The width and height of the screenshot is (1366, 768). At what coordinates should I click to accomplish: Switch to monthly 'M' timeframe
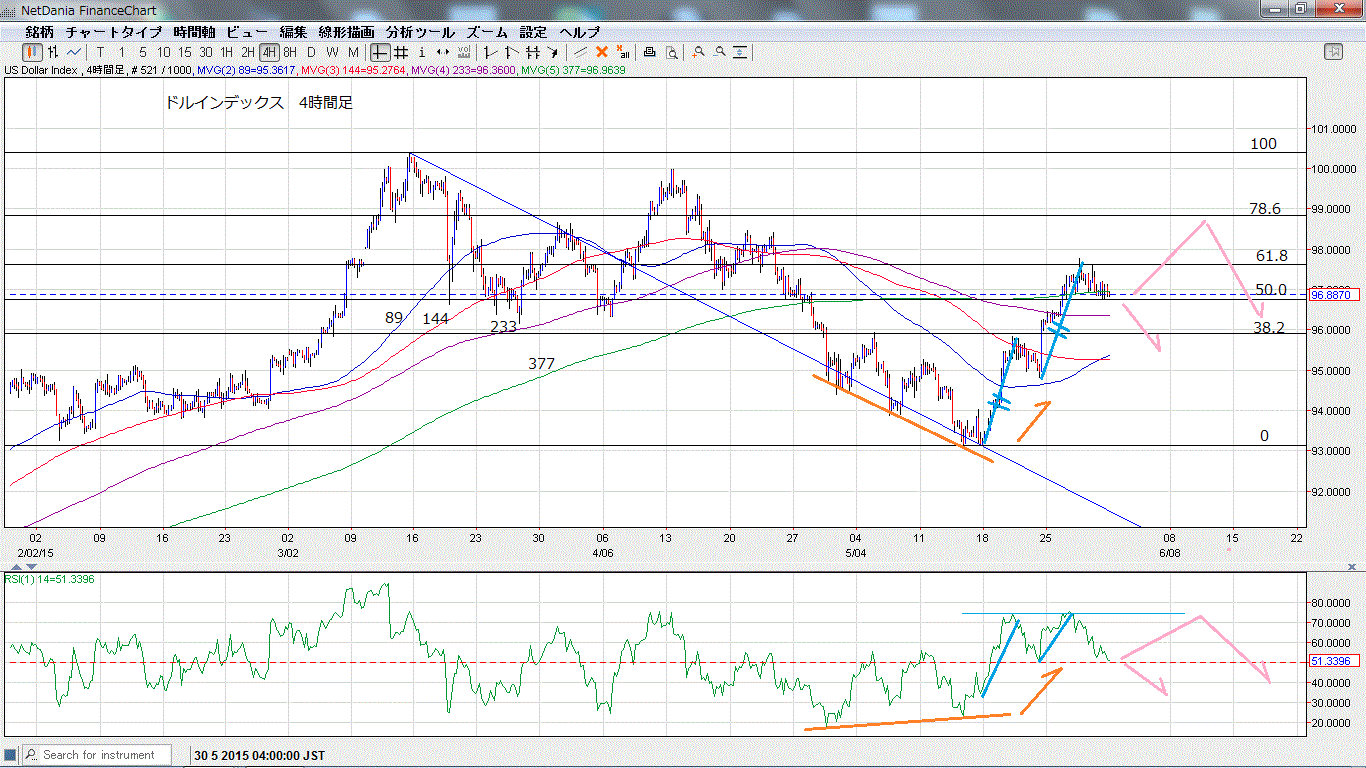coord(353,52)
